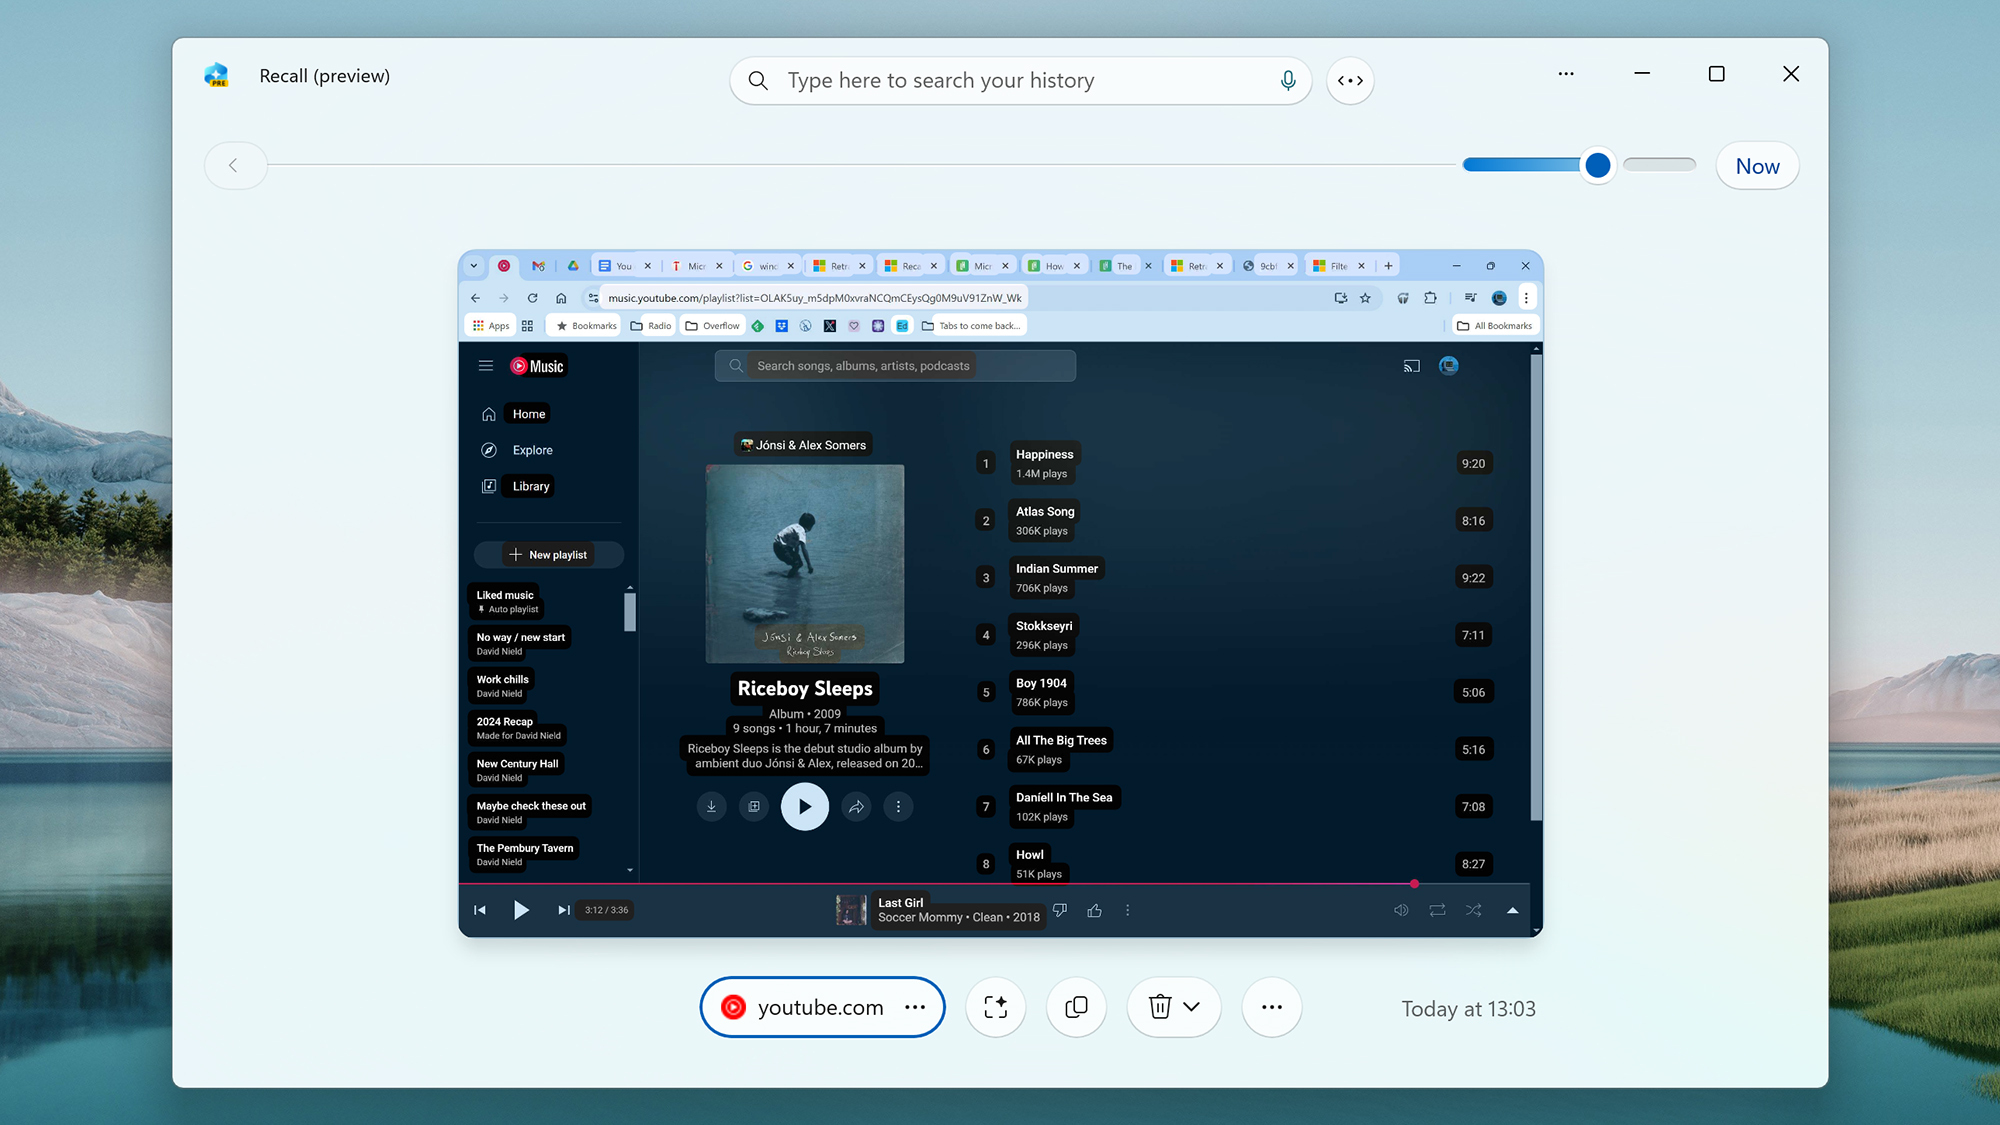The image size is (2000, 1125).
Task: Open The Pembury Tavern playlist
Action: point(524,855)
